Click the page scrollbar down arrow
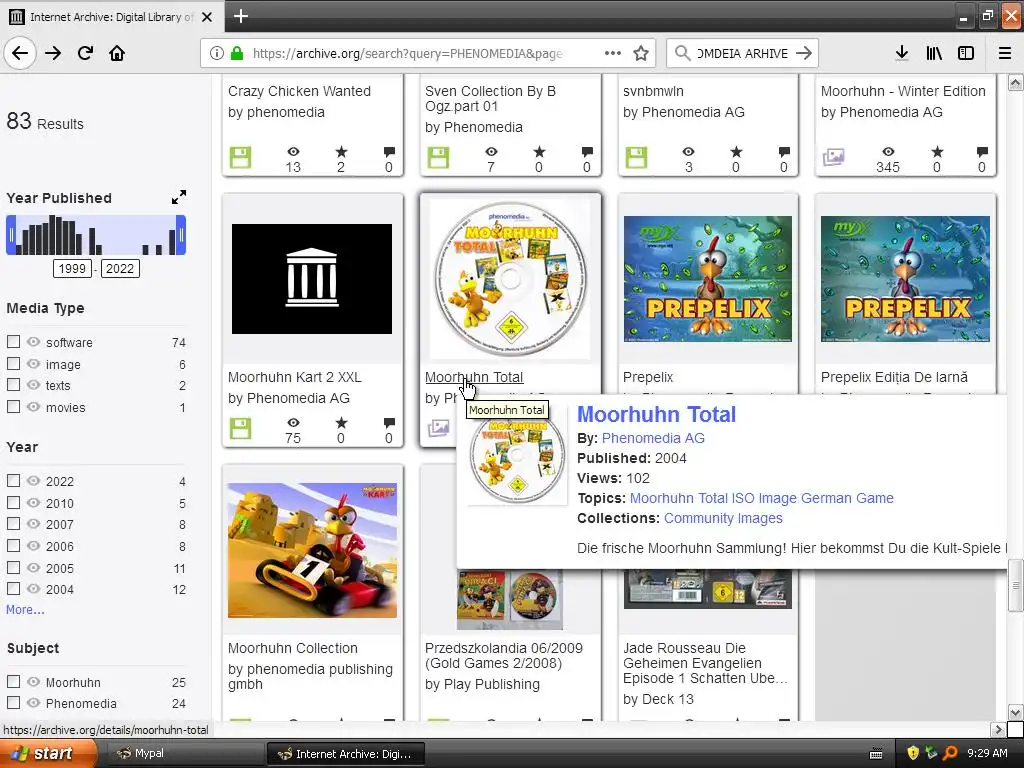 (x=1015, y=712)
